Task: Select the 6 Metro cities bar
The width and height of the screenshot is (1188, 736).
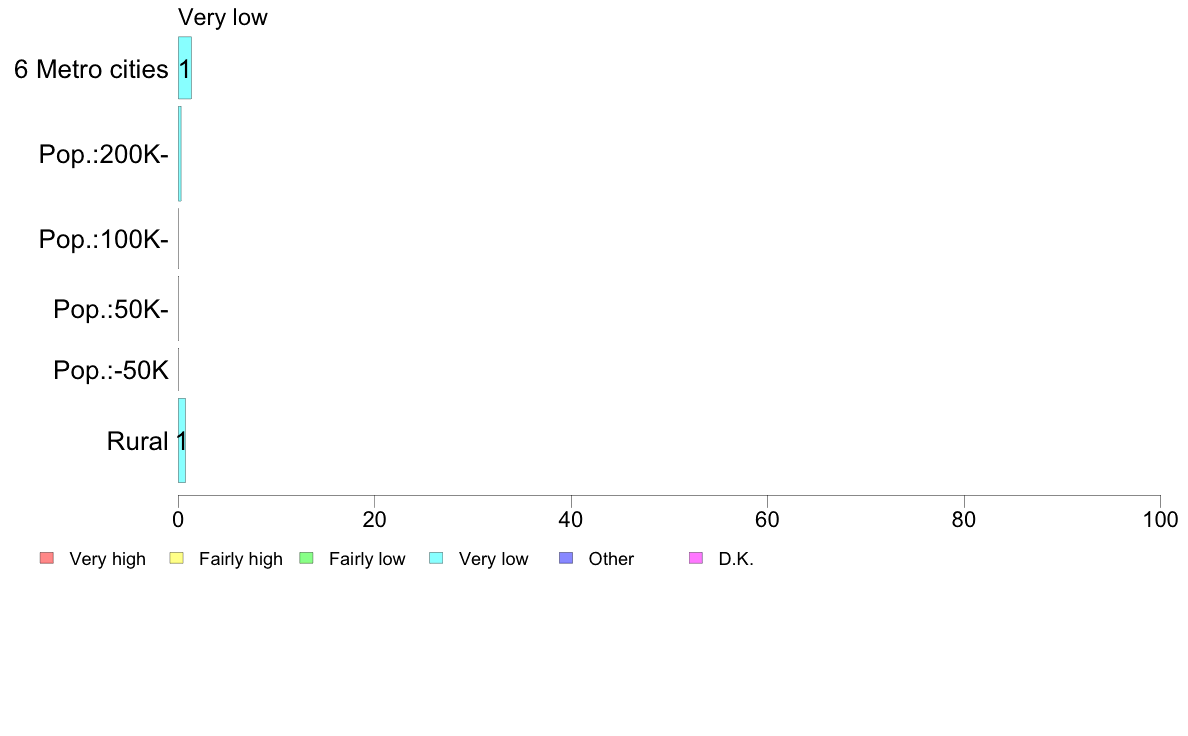Action: click(185, 68)
